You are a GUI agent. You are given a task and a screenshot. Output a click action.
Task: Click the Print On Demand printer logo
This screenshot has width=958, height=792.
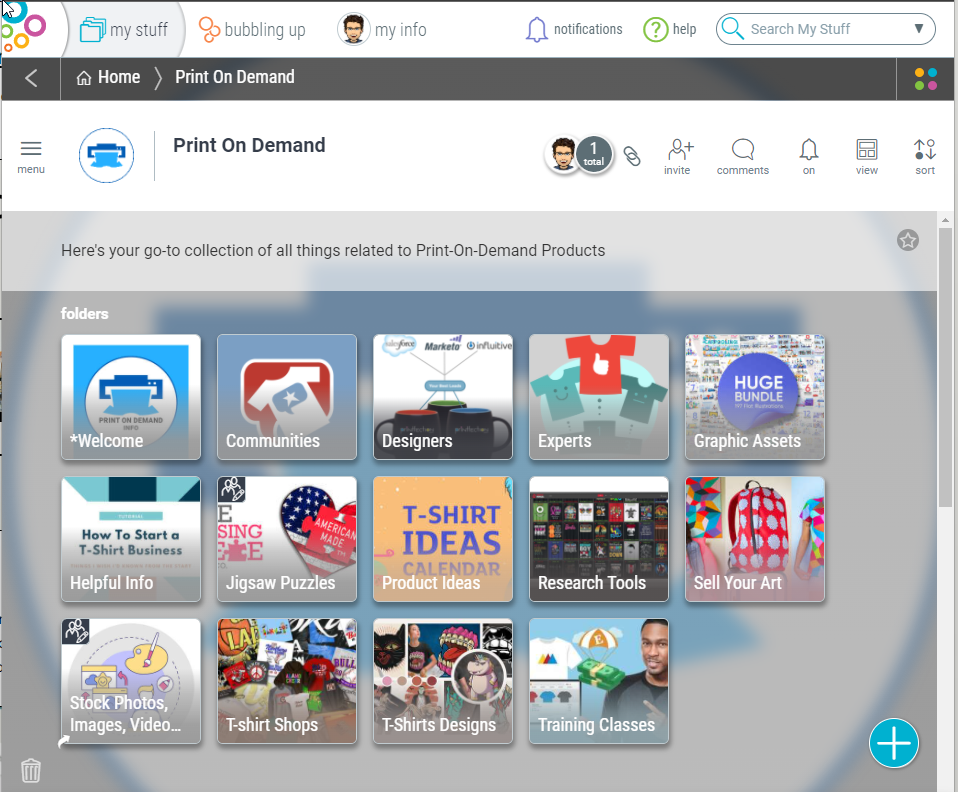point(106,155)
